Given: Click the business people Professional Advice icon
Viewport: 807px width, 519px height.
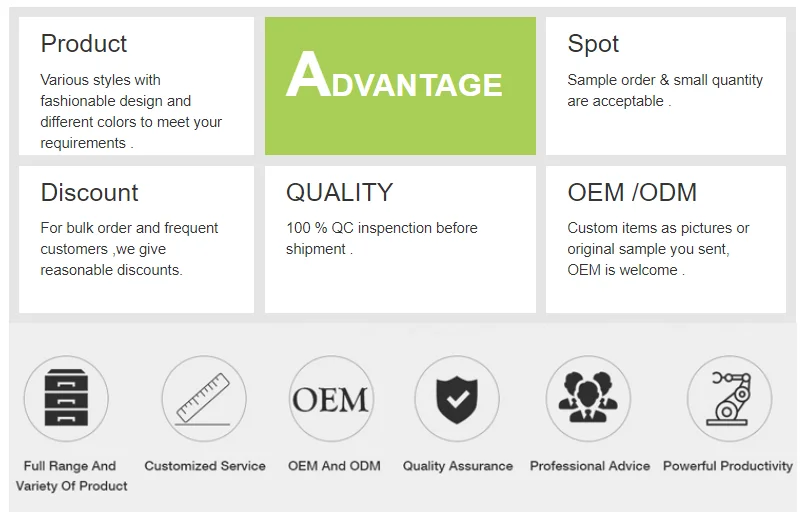Looking at the screenshot, I should click(x=588, y=398).
